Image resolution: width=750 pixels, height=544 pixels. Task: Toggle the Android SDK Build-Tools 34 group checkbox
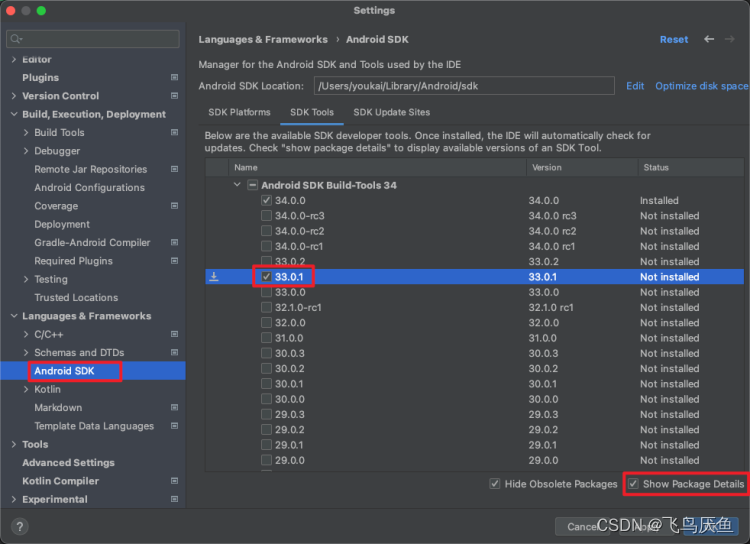[253, 185]
